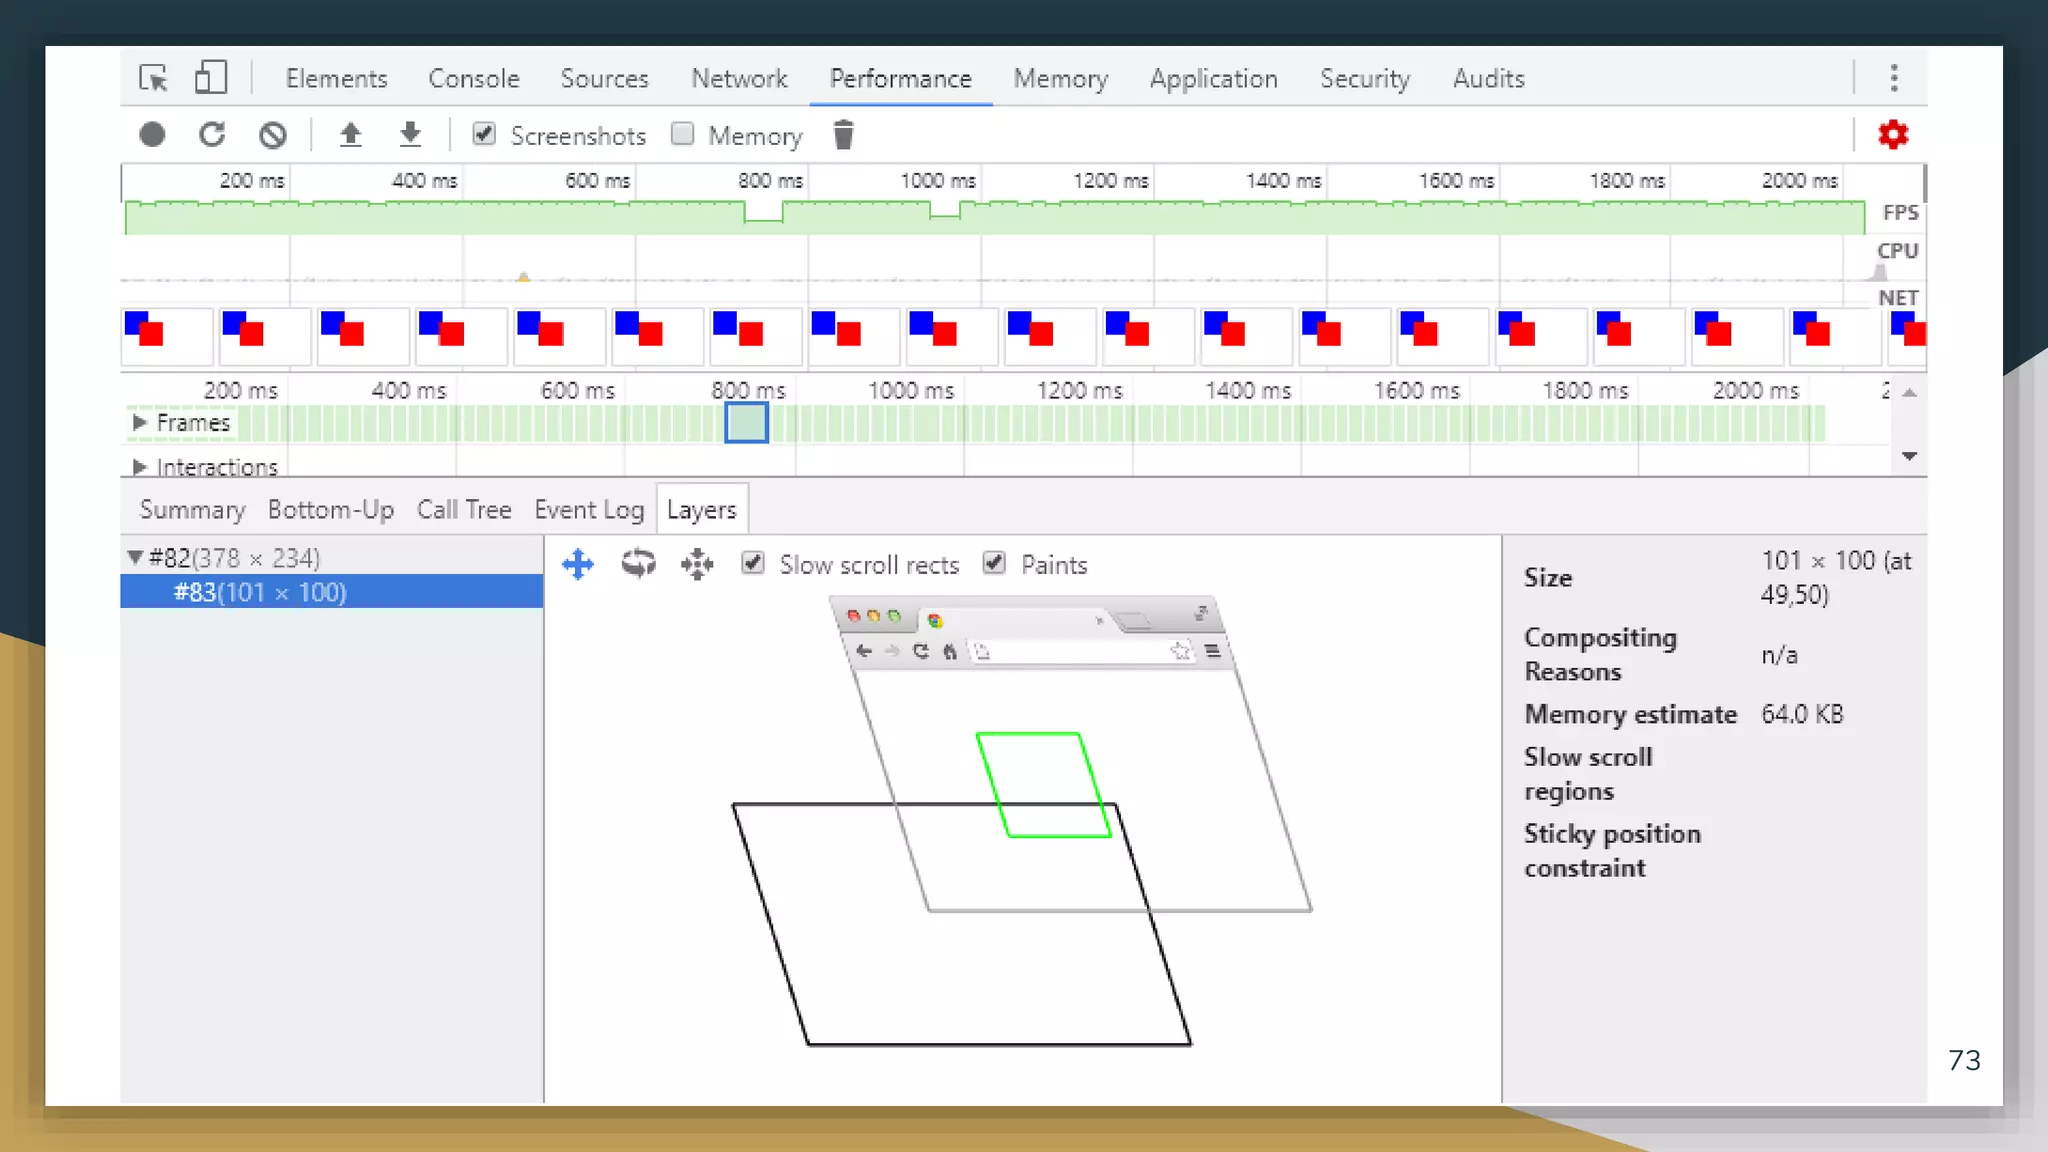Click the inspect element pointer icon

(153, 78)
